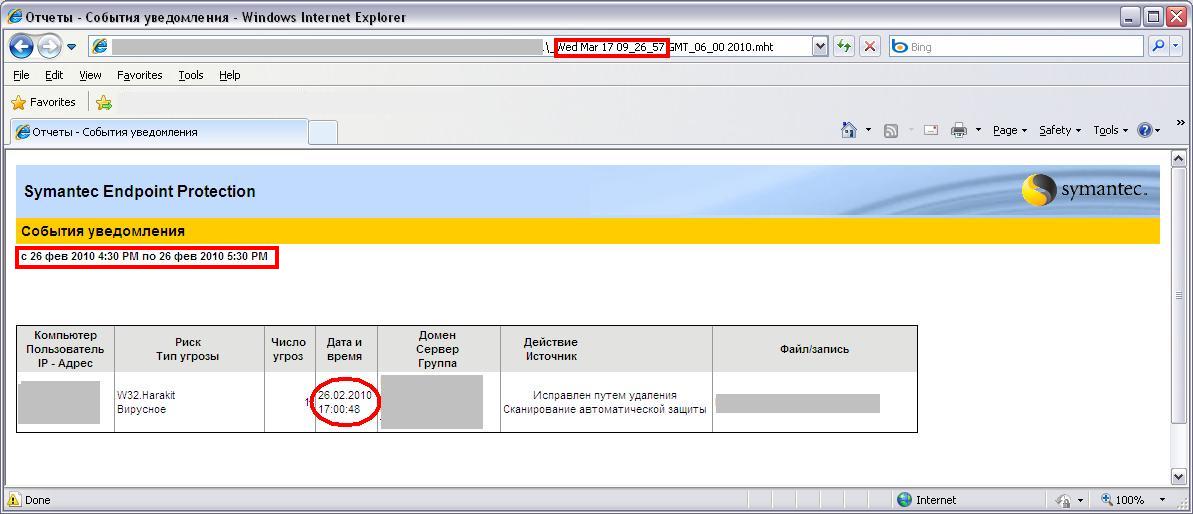Open the Page command bar menu

[1010, 130]
